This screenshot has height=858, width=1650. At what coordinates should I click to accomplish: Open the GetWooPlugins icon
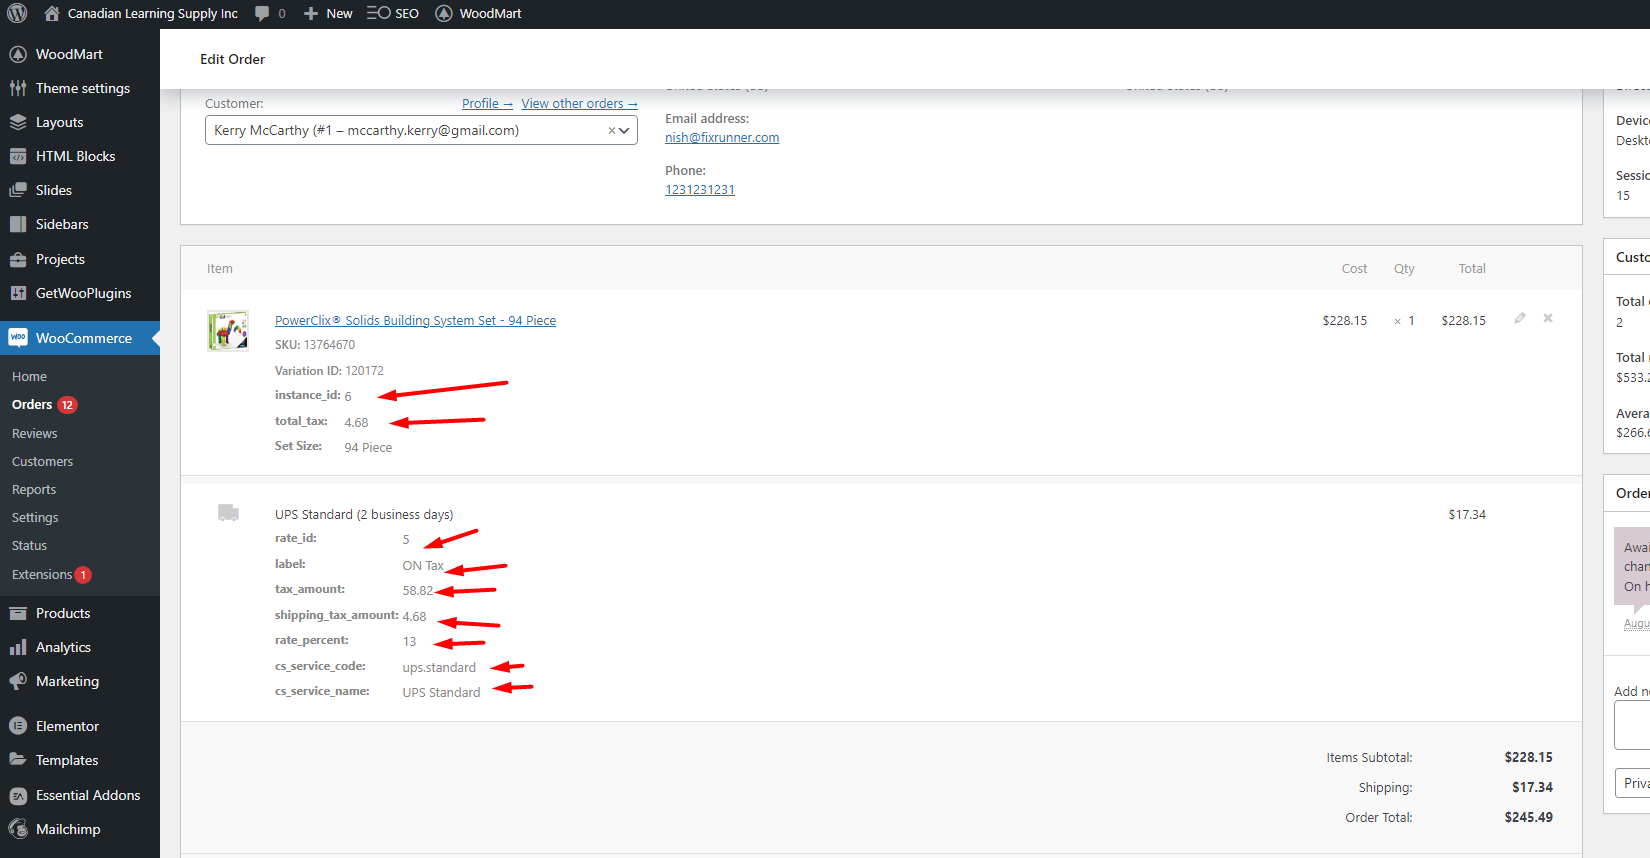click(18, 293)
